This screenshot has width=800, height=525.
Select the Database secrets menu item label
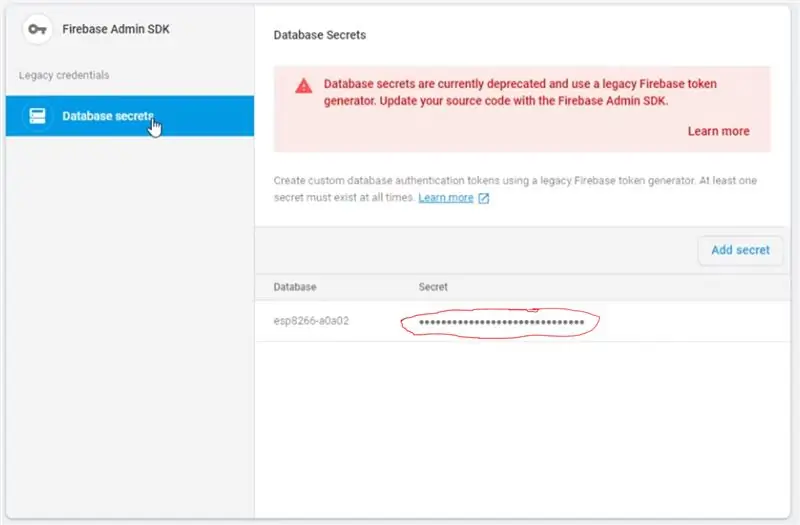click(x=108, y=116)
